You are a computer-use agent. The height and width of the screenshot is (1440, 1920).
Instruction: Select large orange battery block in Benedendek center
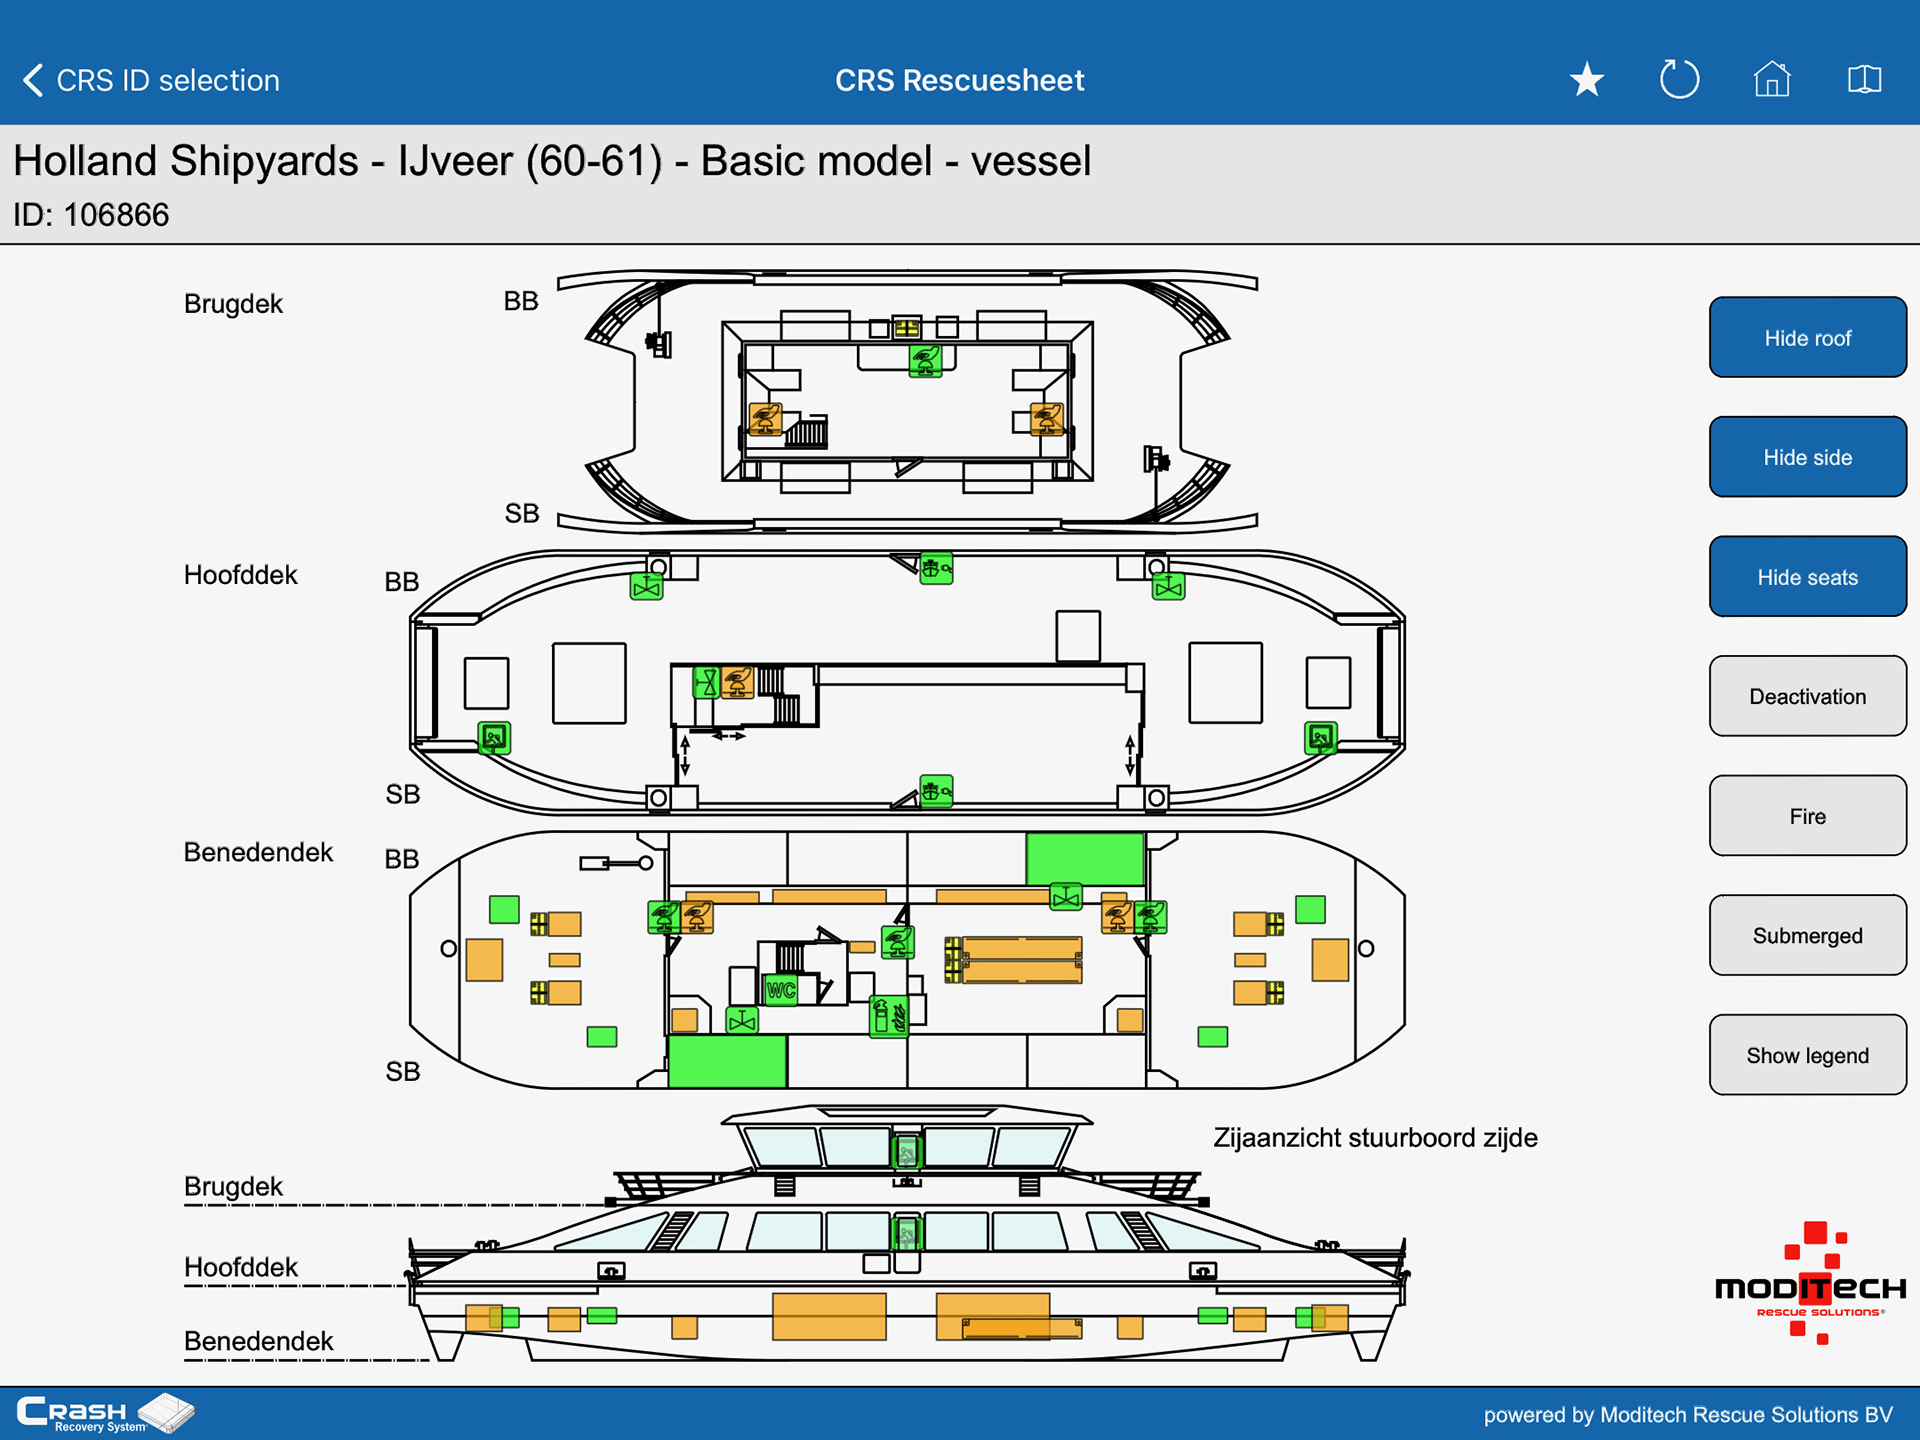[1021, 960]
